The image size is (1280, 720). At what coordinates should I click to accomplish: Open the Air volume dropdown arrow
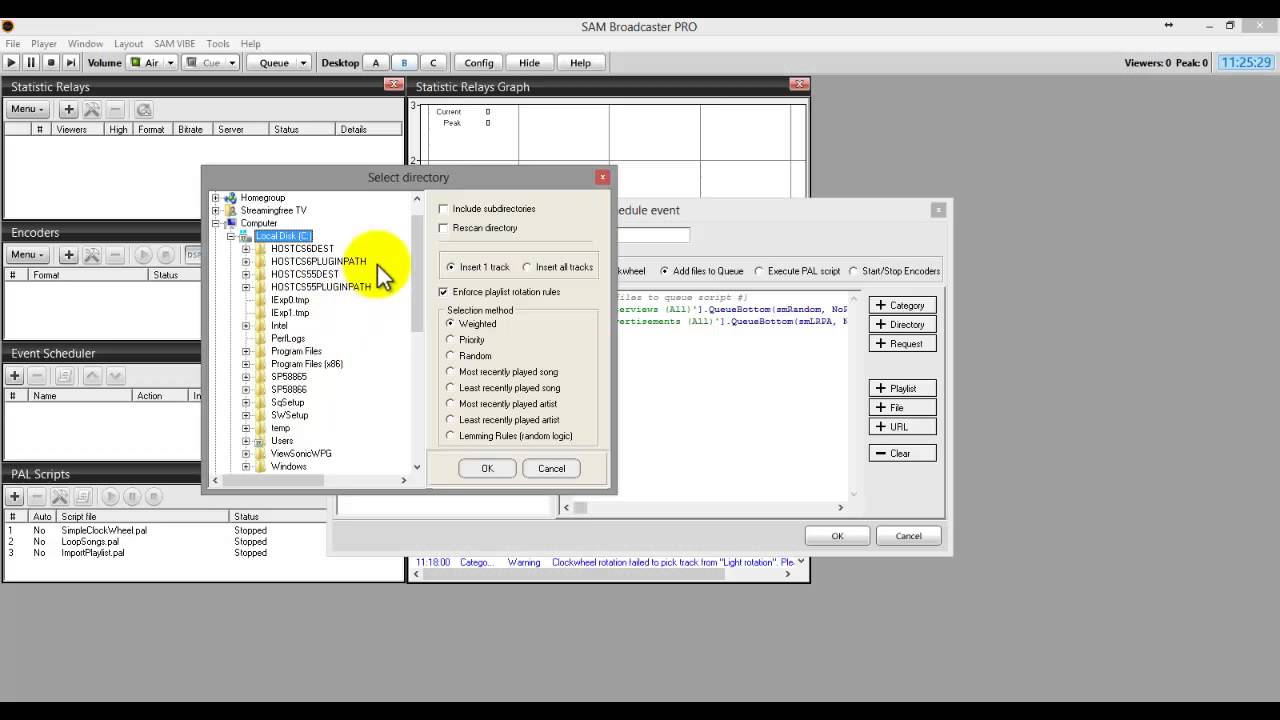tap(171, 62)
